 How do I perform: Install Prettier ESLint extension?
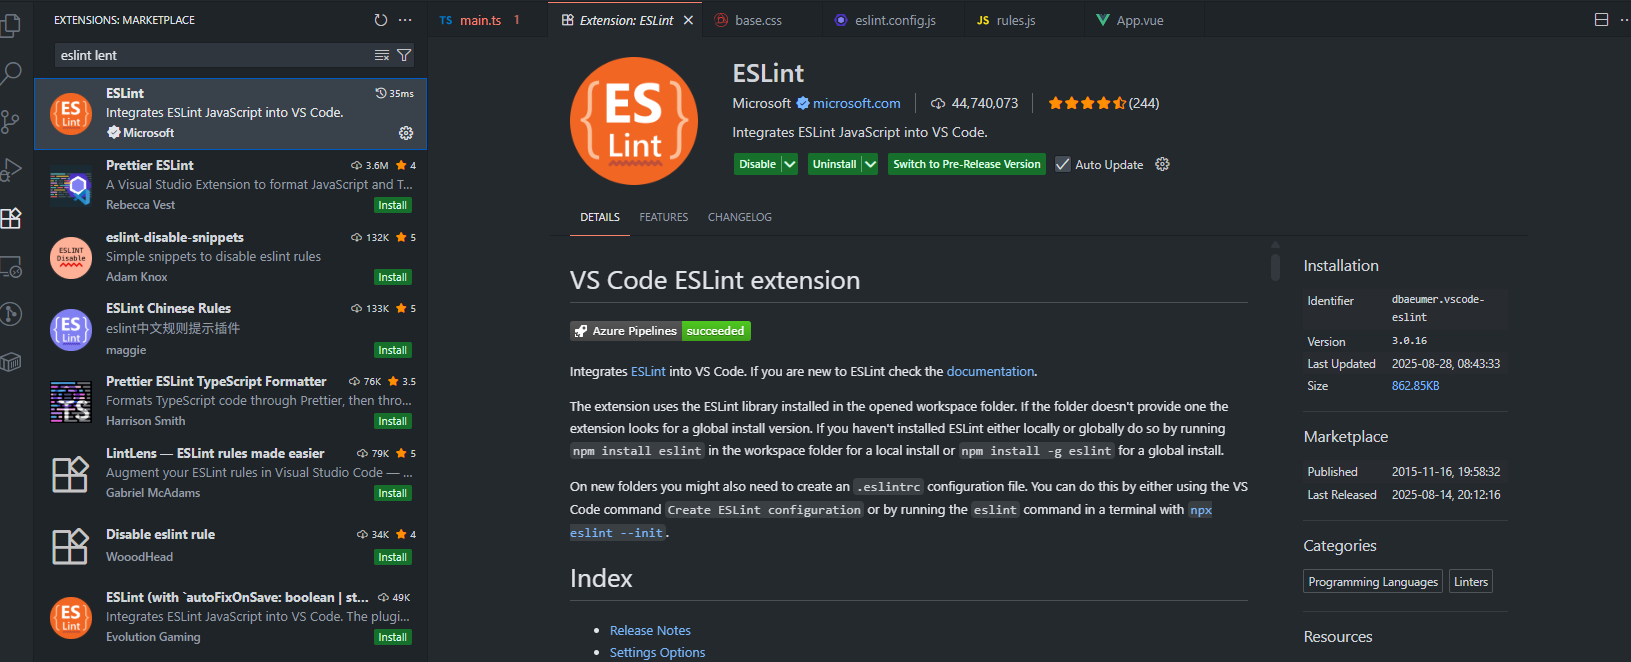coord(392,205)
